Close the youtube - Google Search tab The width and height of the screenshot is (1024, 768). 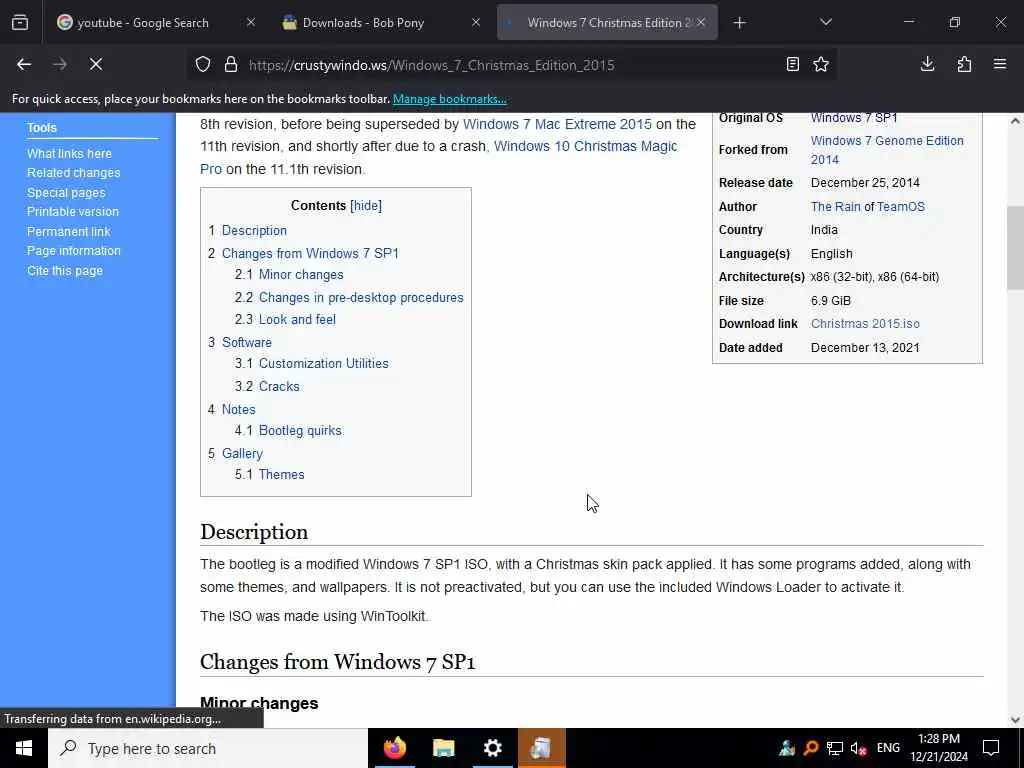click(x=251, y=22)
